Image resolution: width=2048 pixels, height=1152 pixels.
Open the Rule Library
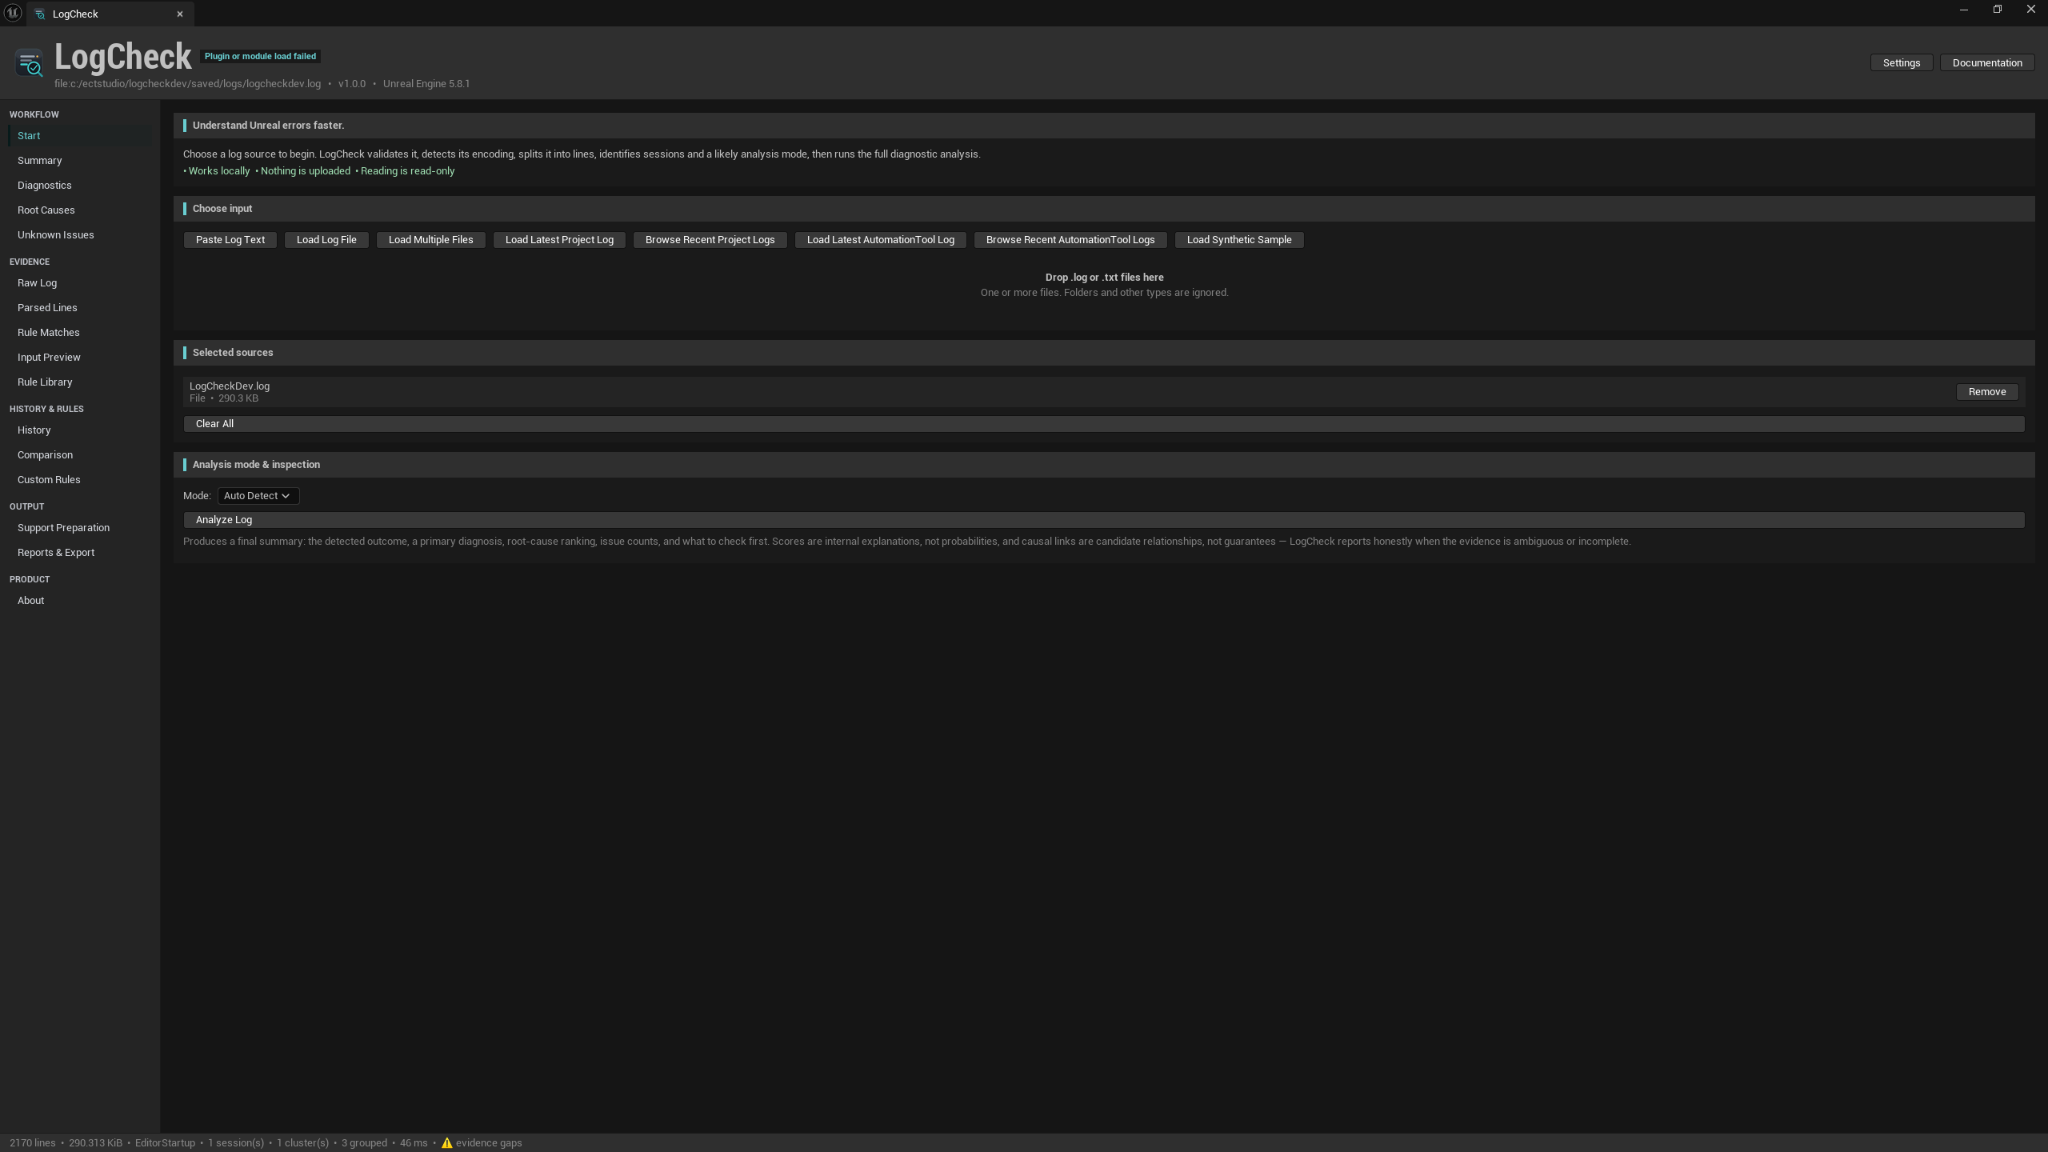pos(80,383)
